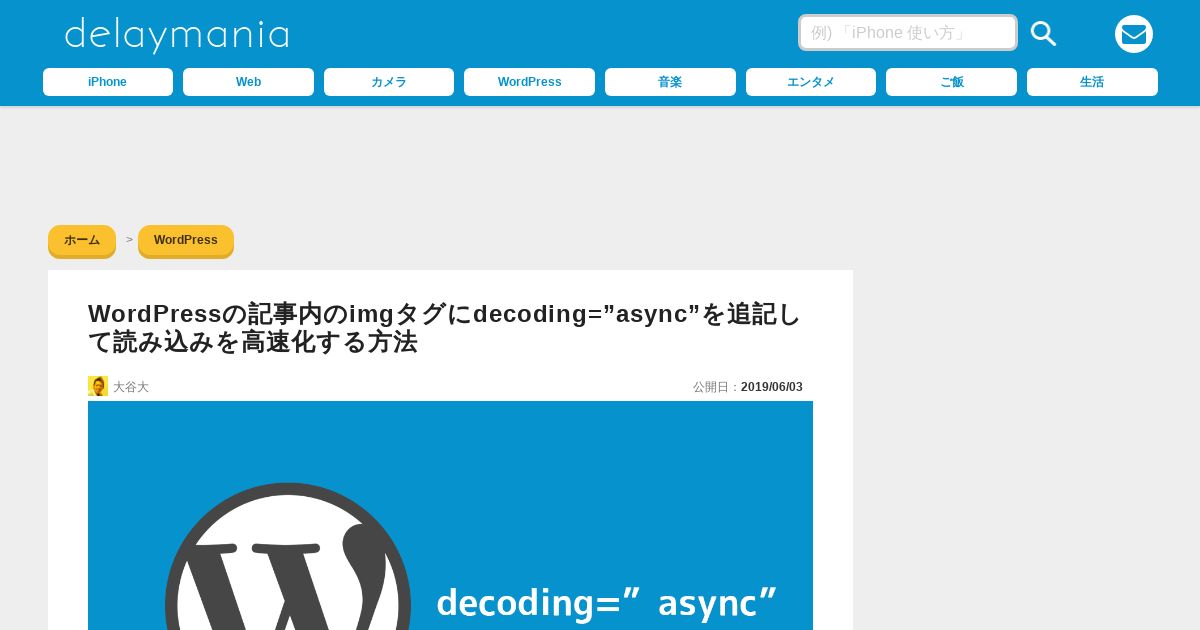
Task: Open the Web category menu
Action: pyautogui.click(x=248, y=82)
